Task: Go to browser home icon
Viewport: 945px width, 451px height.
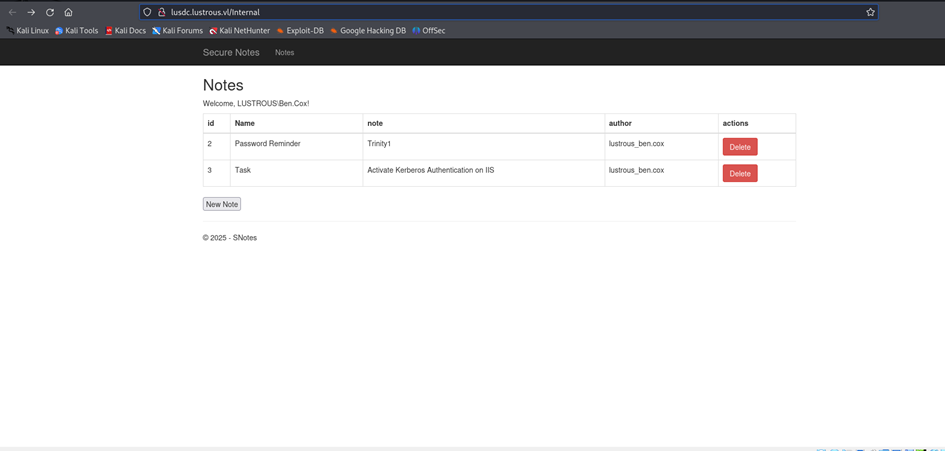Action: click(x=68, y=12)
